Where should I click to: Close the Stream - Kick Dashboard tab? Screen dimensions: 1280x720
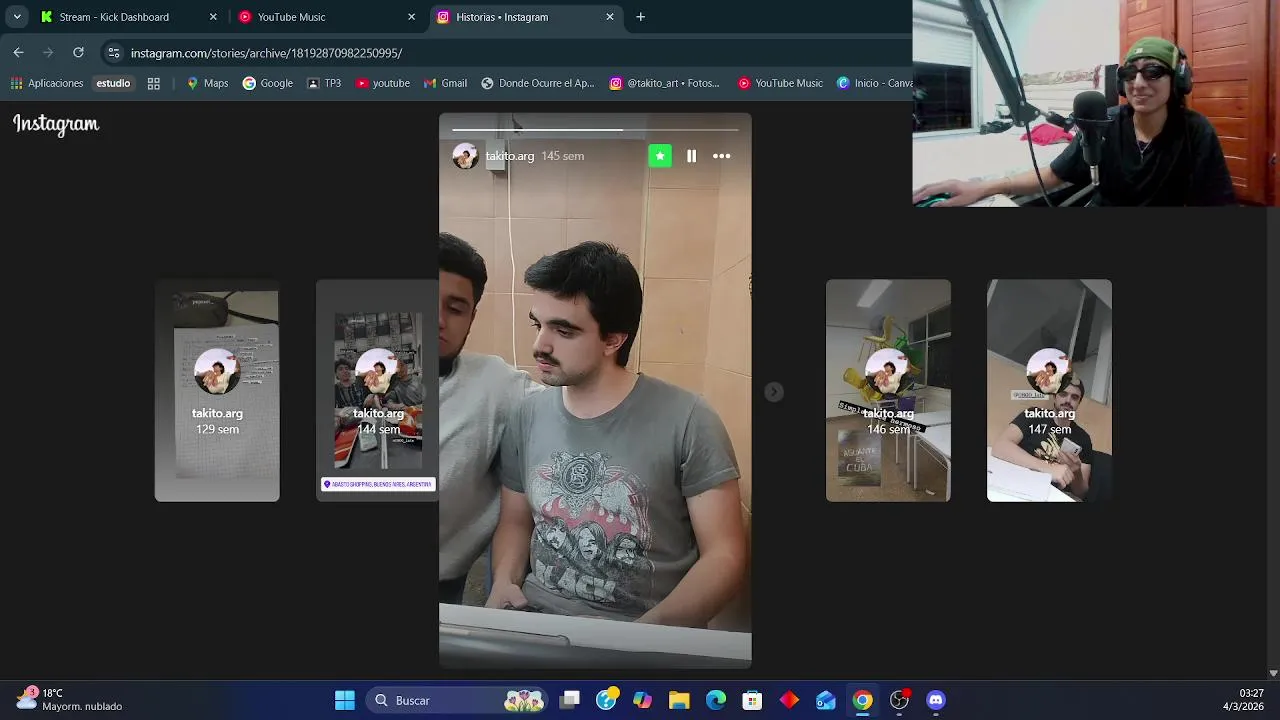[x=213, y=17]
